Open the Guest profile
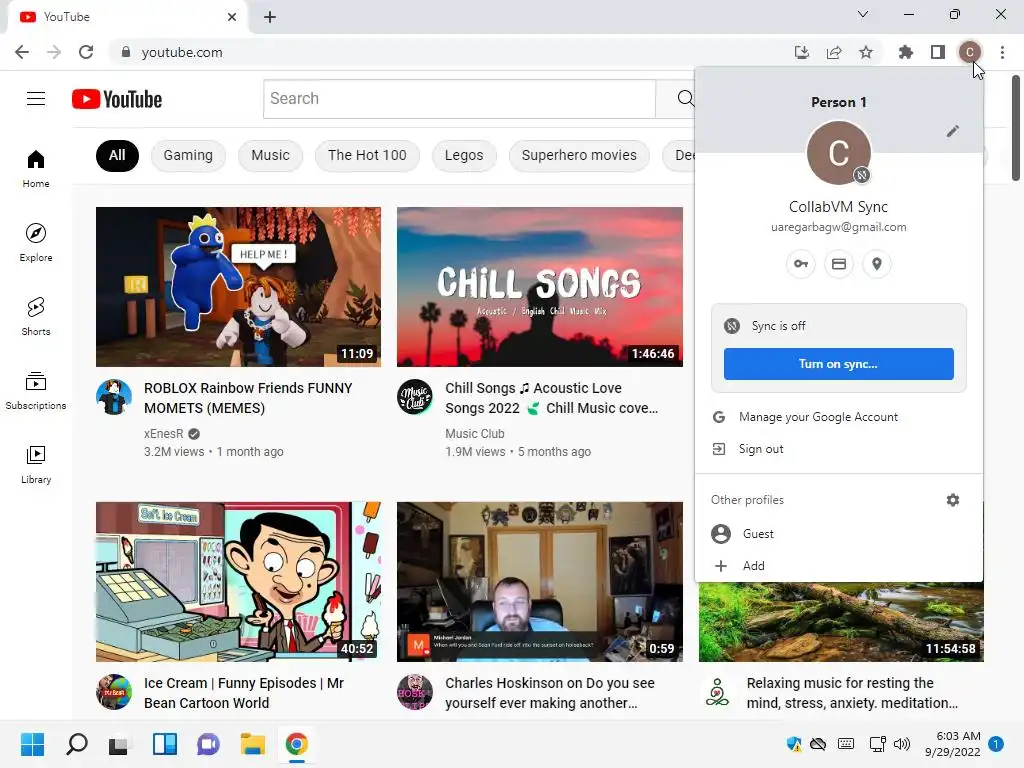 839,534
